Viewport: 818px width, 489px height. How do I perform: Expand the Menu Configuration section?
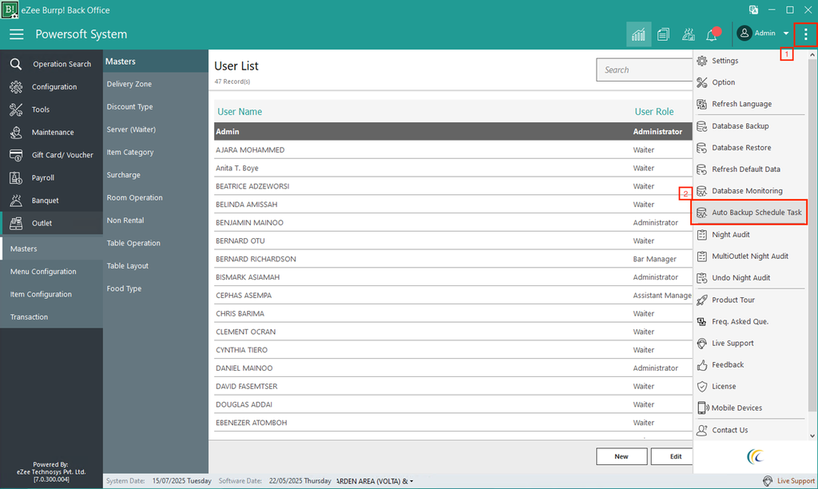43,271
